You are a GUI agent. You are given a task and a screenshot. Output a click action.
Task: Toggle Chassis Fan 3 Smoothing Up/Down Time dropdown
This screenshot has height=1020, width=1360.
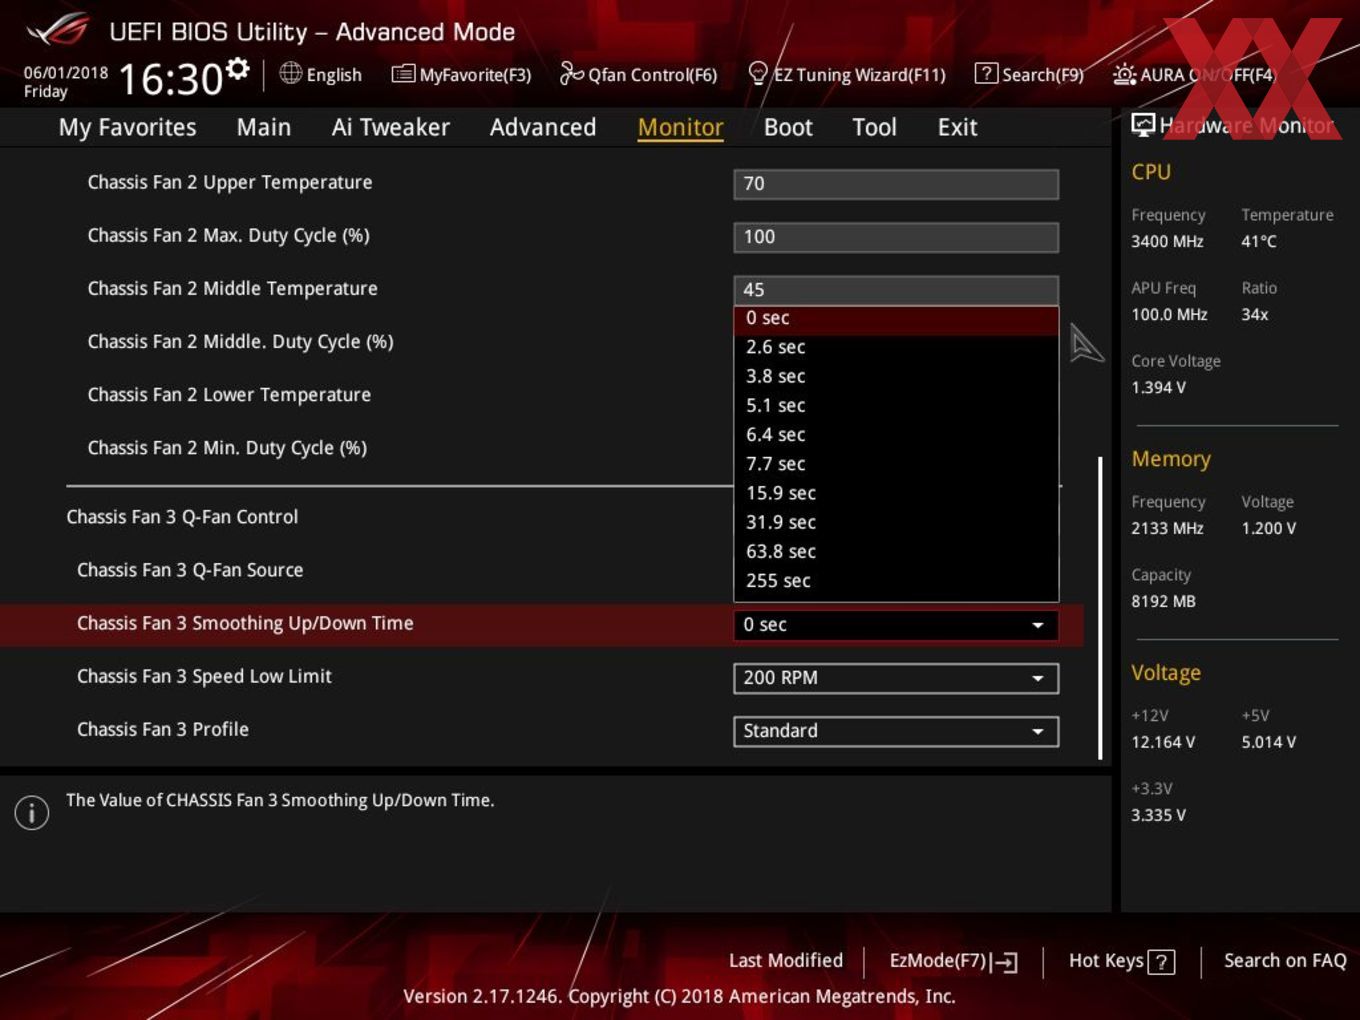tap(896, 625)
